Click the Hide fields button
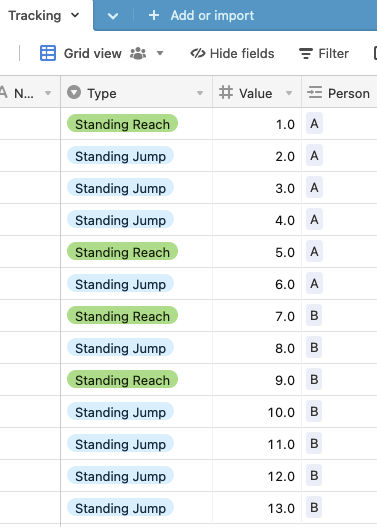This screenshot has width=377, height=527. (x=232, y=53)
